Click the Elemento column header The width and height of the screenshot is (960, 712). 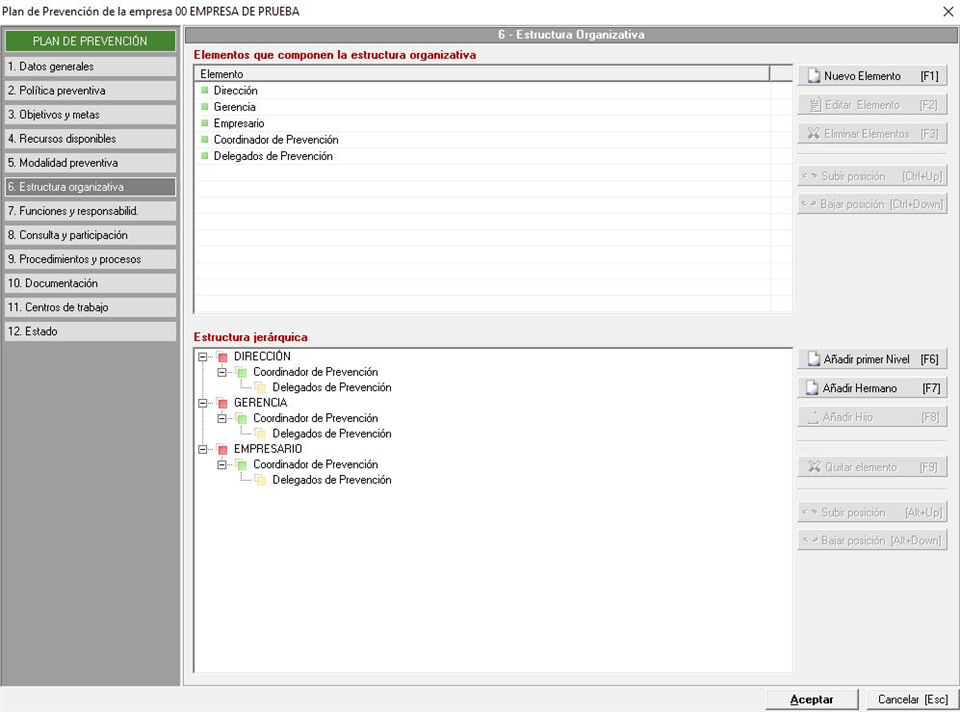482,74
